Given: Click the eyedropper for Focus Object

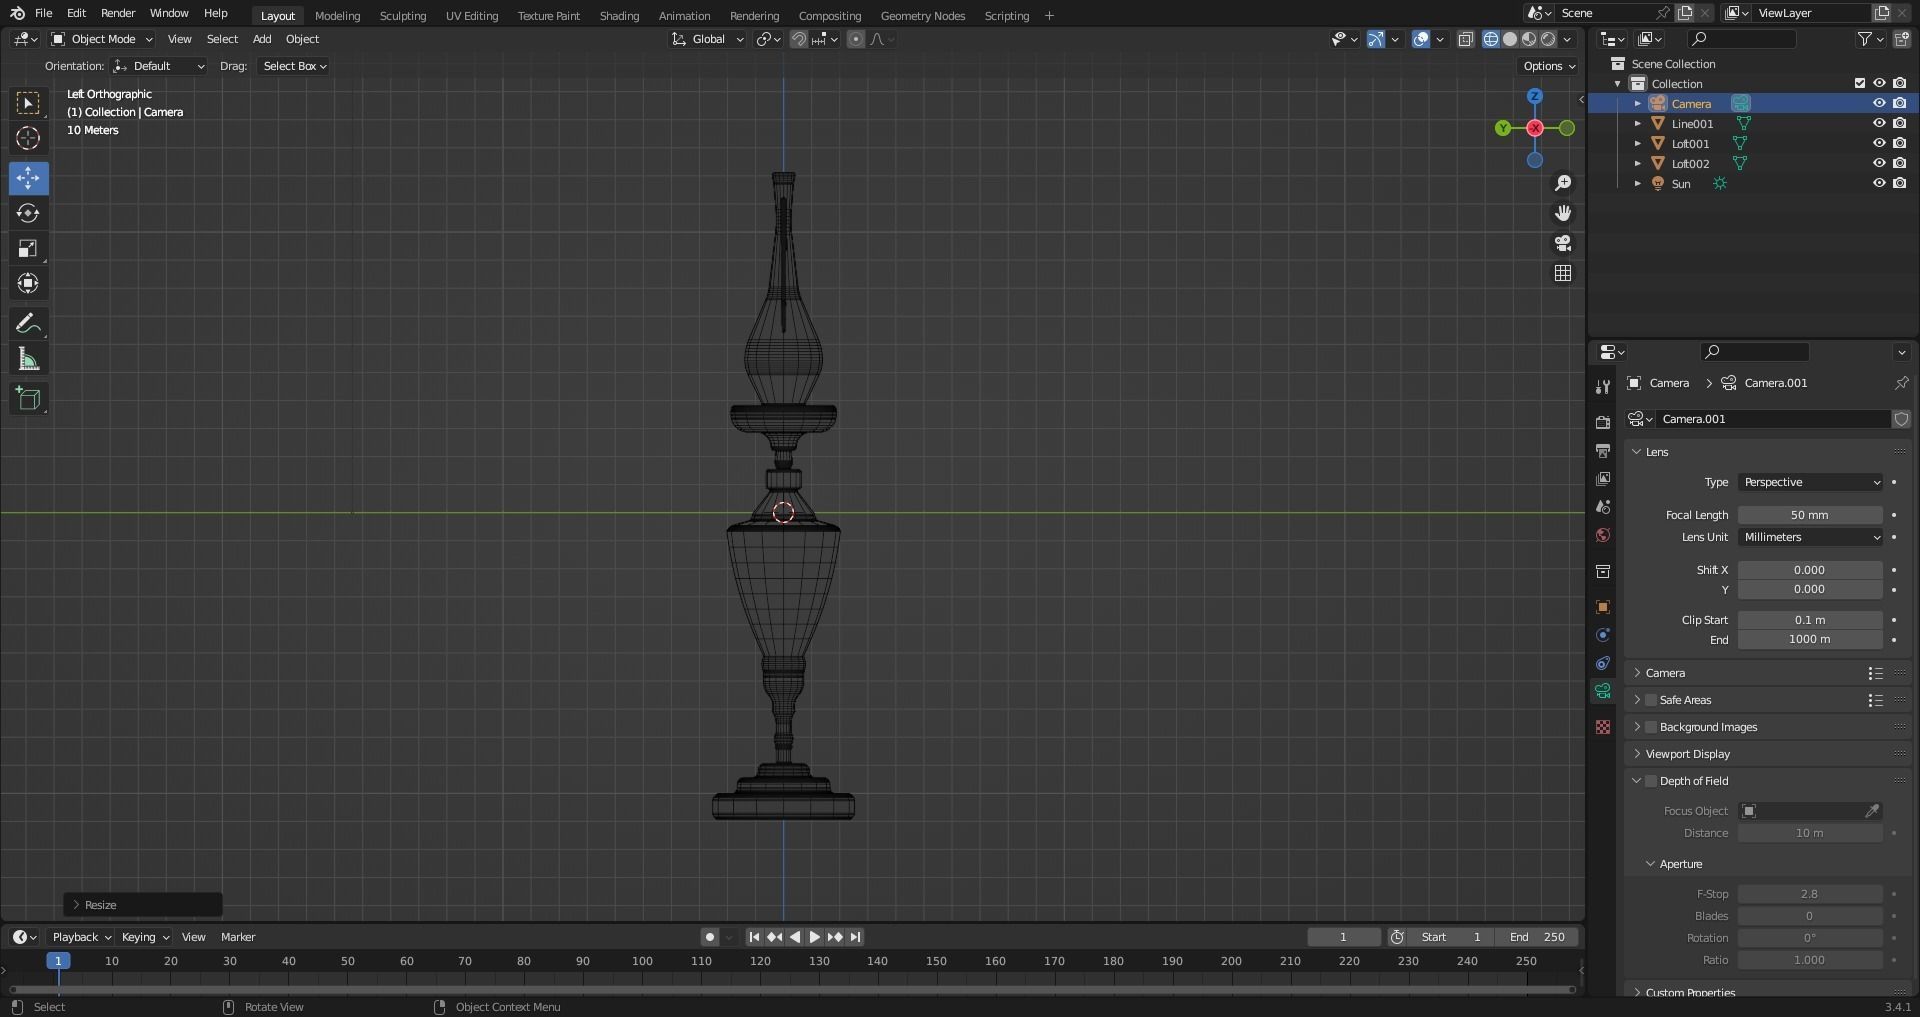Looking at the screenshot, I should coord(1872,811).
